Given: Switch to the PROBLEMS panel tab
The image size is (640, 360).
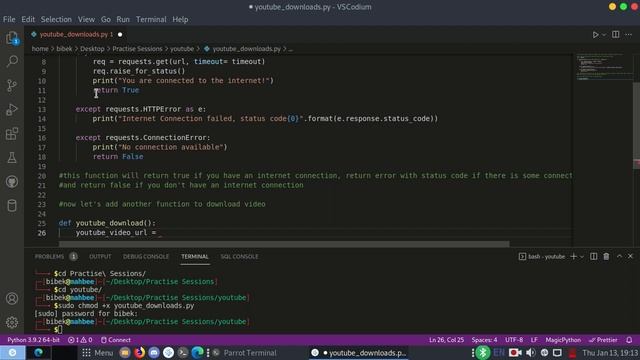Looking at the screenshot, I should [49, 256].
